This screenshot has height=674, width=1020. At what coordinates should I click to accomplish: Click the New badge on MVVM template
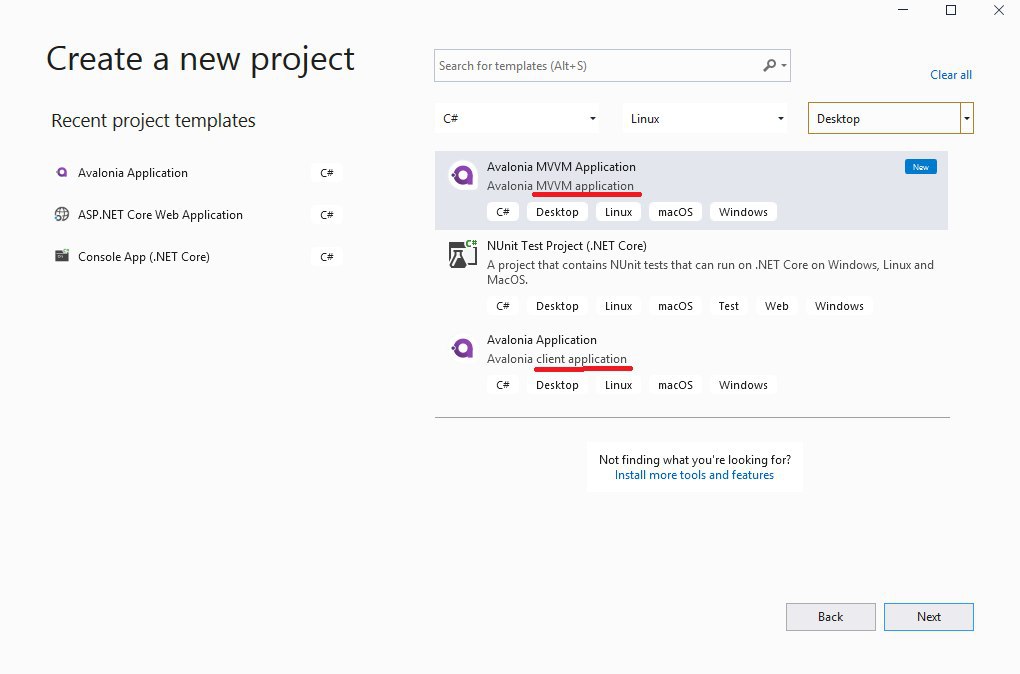[x=920, y=167]
